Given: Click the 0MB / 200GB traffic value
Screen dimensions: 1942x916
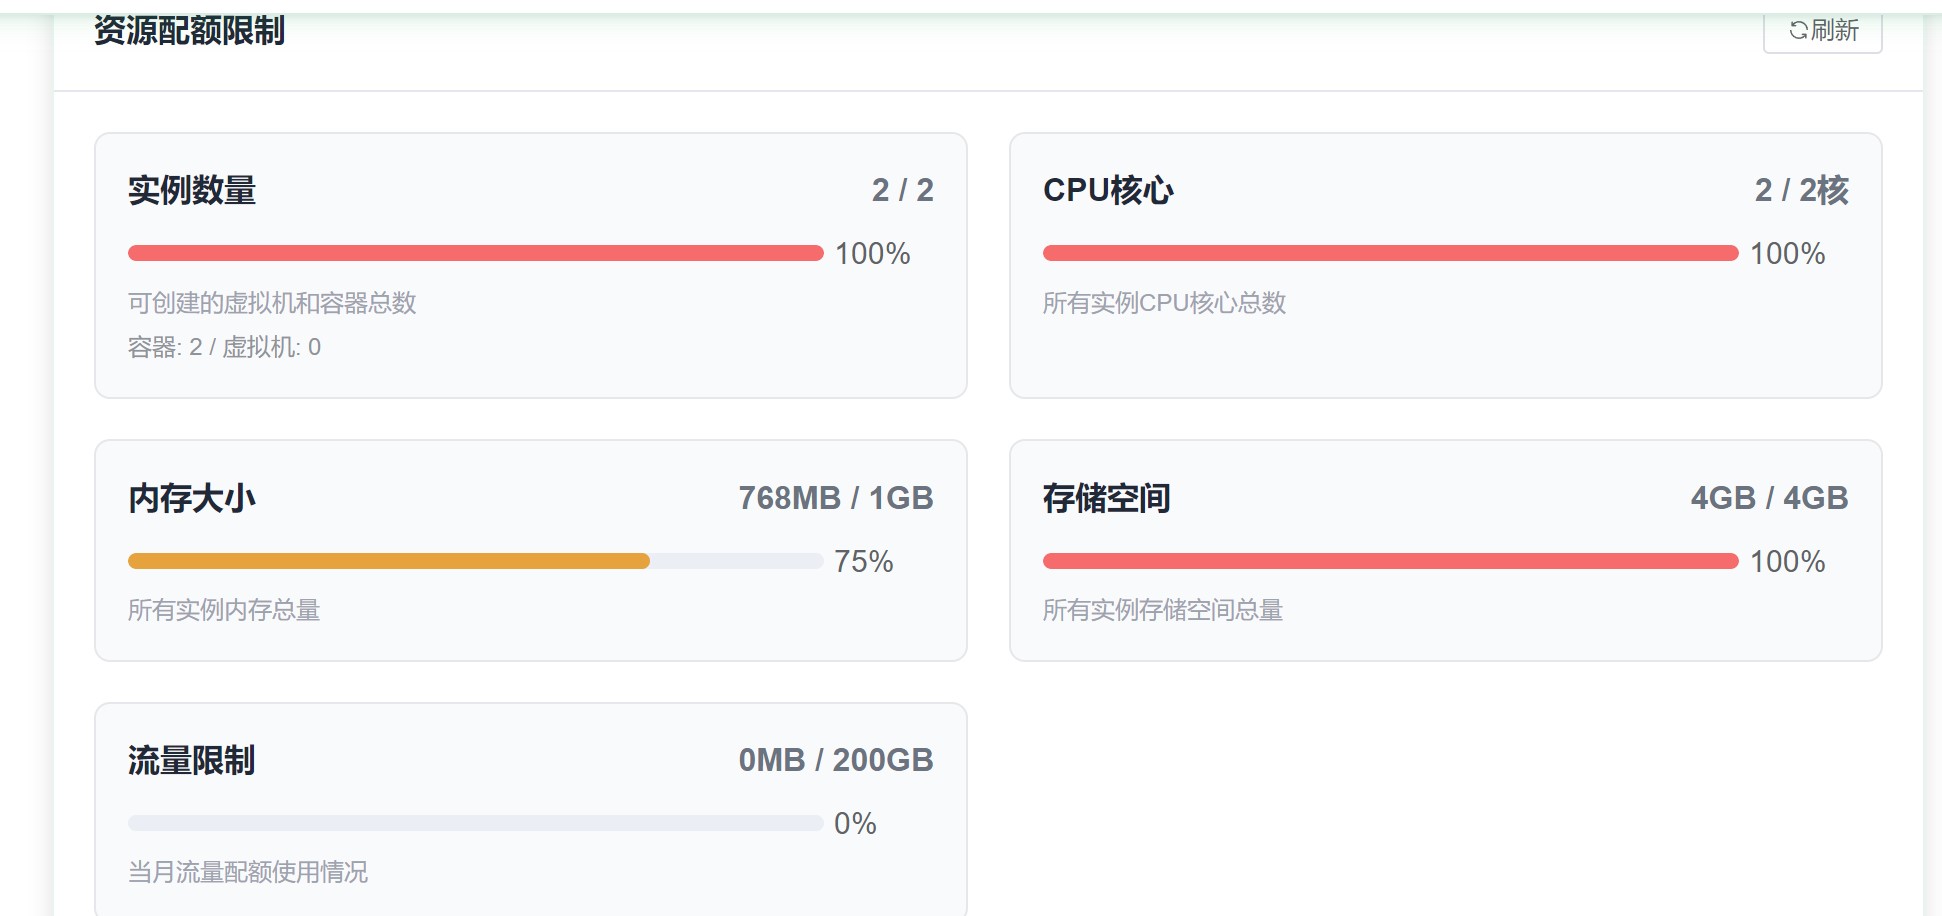Looking at the screenshot, I should point(835,760).
